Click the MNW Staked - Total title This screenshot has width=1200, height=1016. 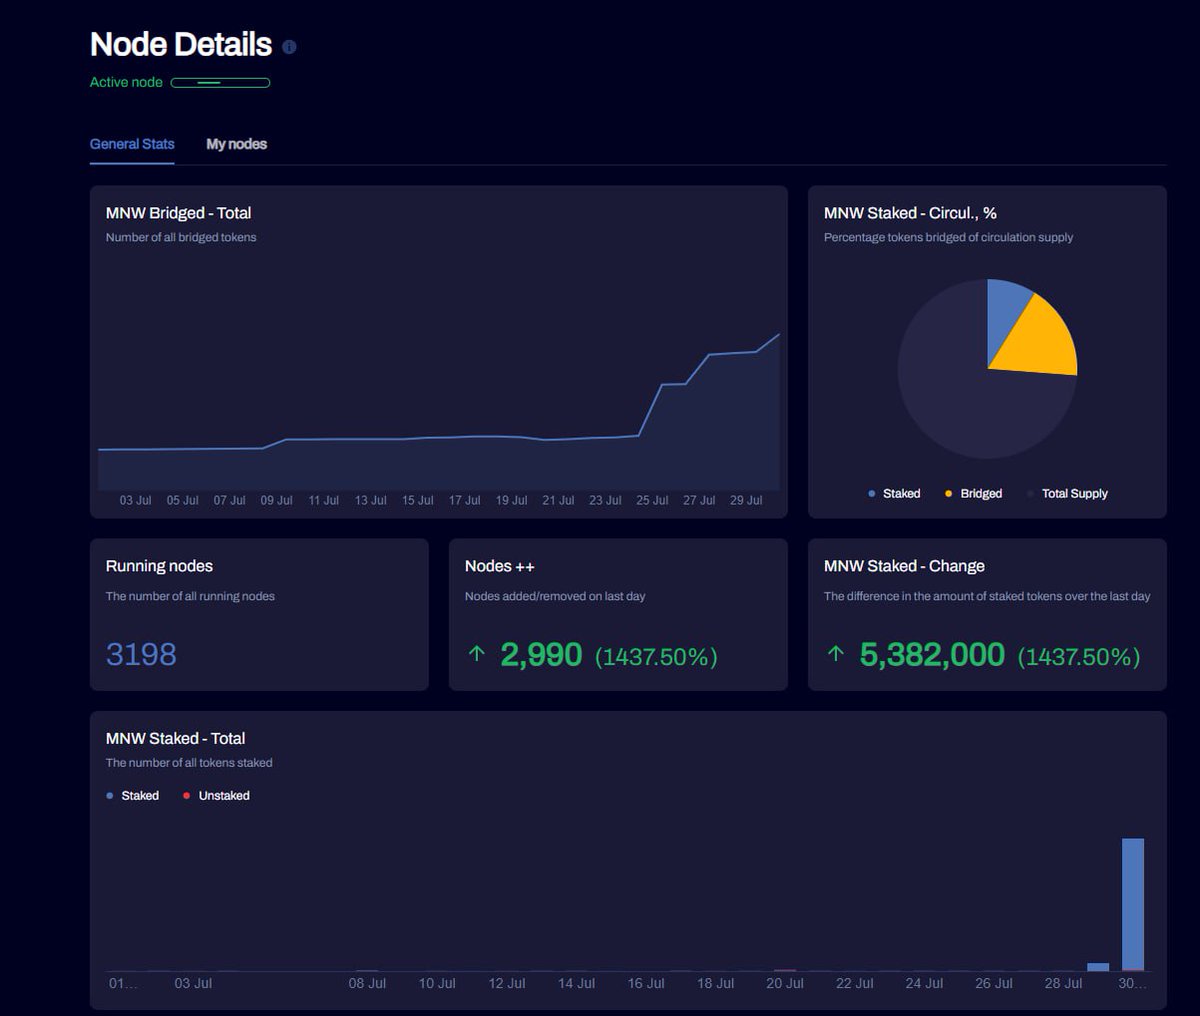click(175, 739)
